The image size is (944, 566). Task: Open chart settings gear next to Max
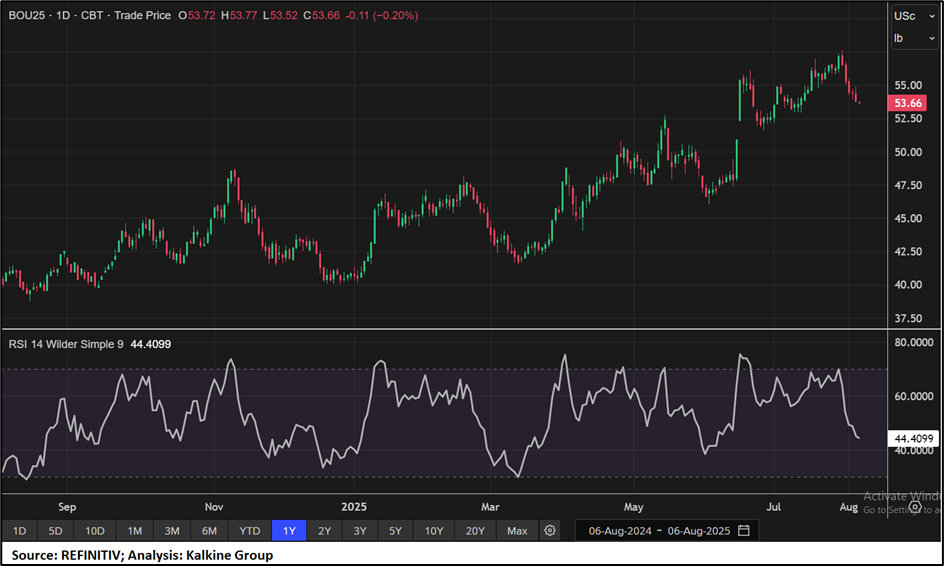[x=550, y=531]
